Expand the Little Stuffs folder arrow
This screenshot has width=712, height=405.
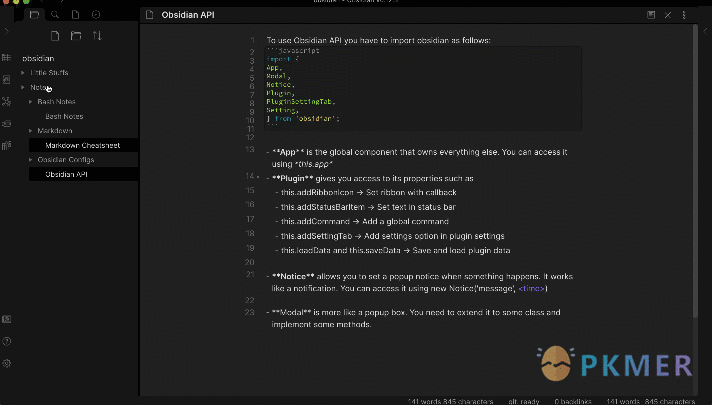point(23,73)
